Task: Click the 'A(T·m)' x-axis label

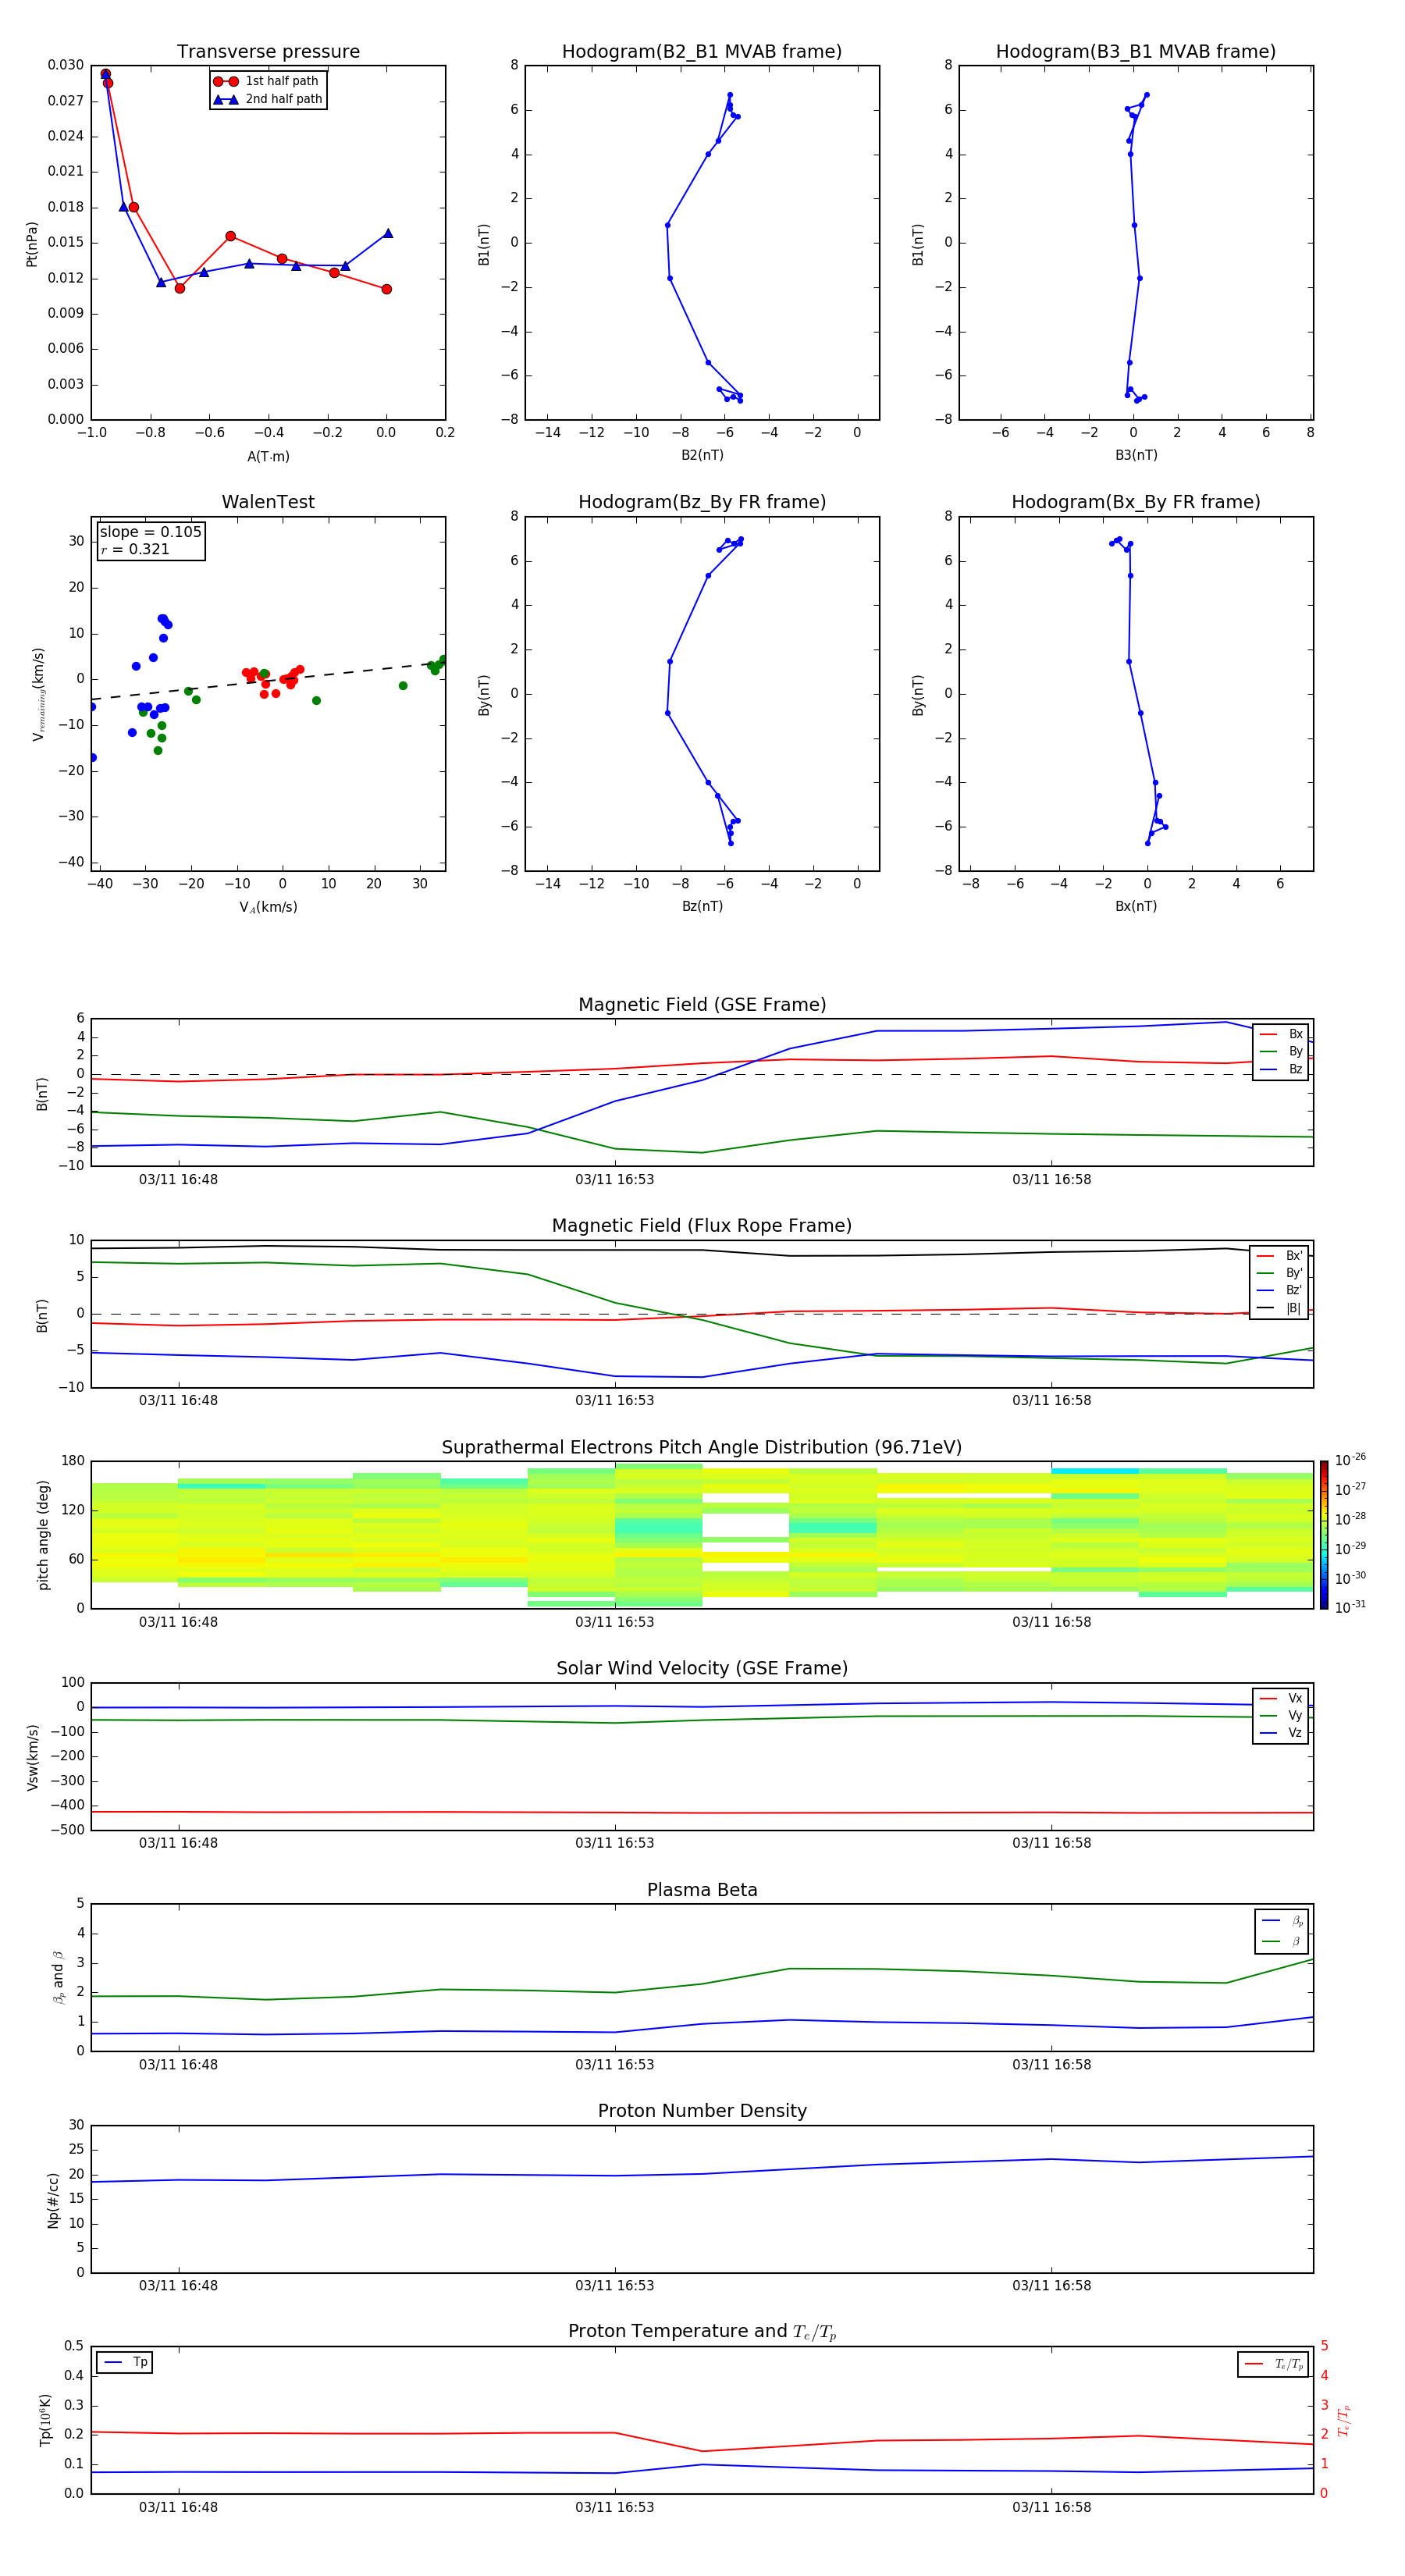Action: [268, 456]
